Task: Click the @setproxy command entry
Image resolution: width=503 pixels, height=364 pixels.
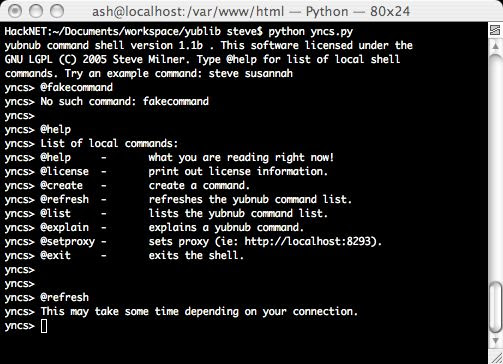Action: (68, 241)
